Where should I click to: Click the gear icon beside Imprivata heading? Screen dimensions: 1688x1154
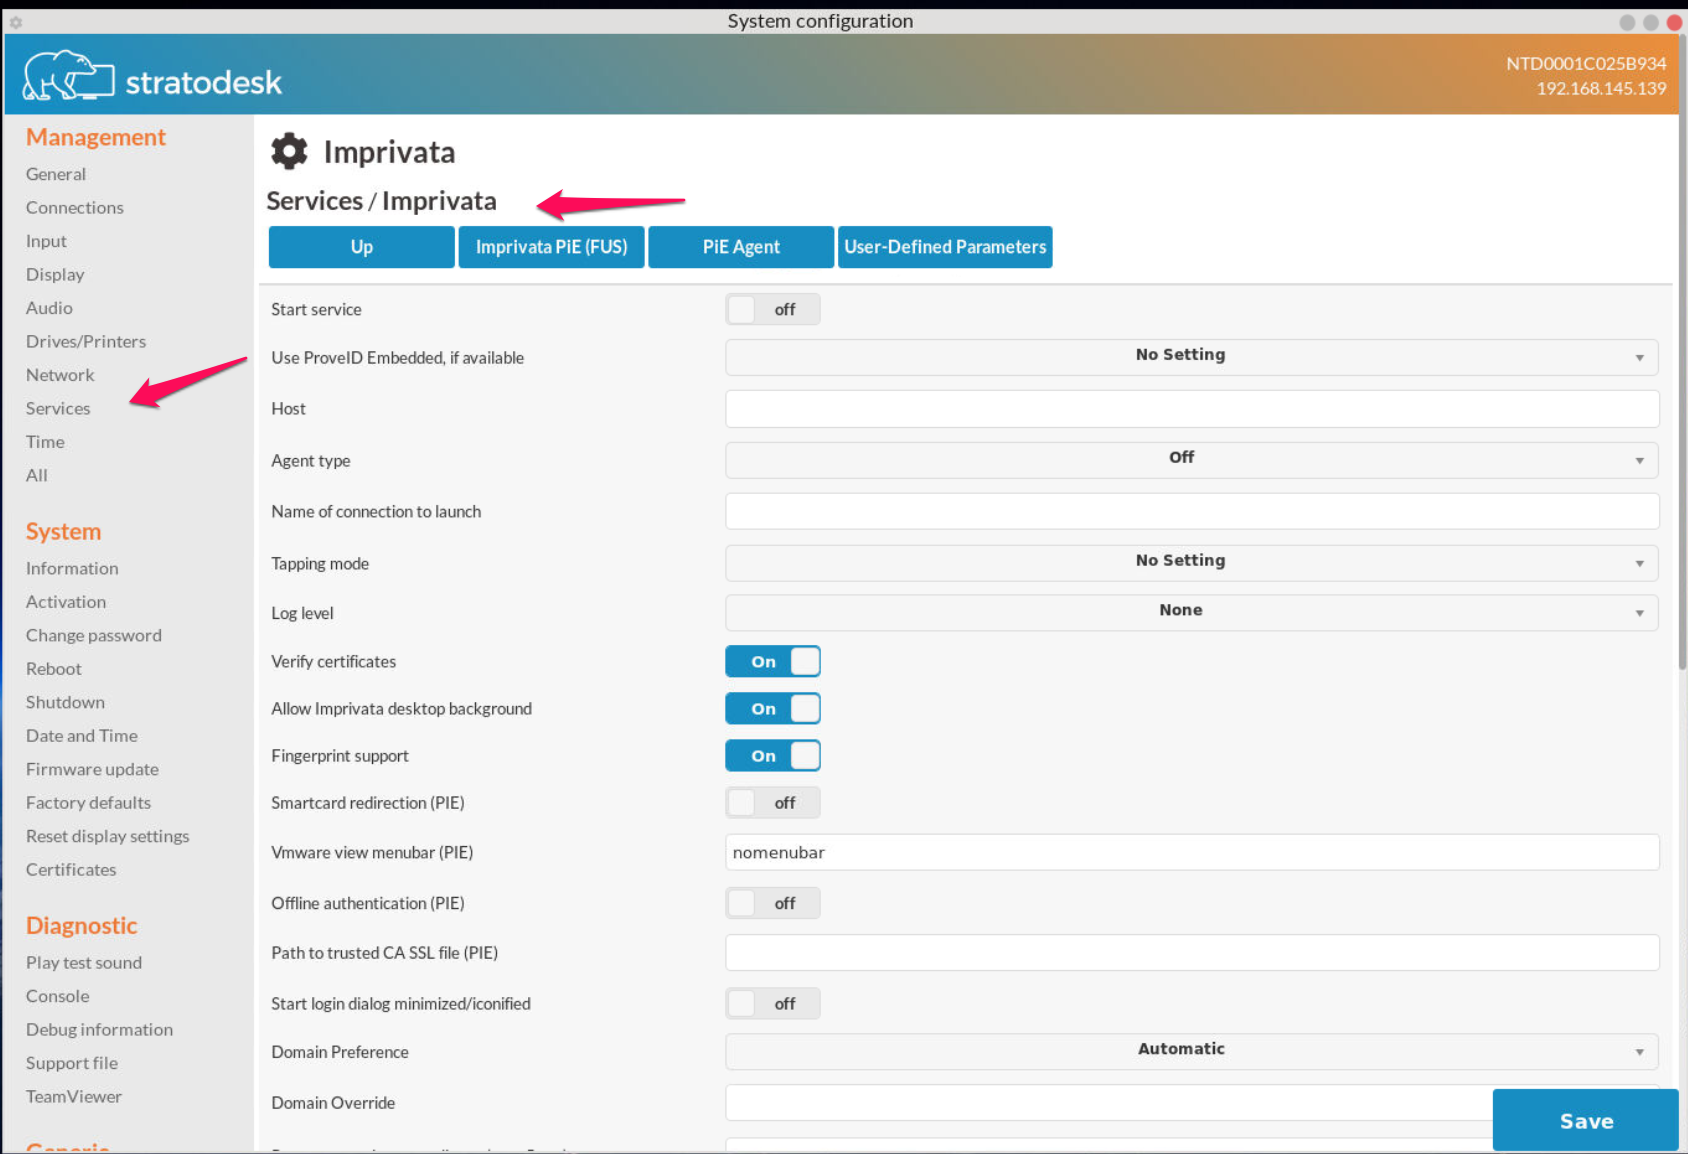pyautogui.click(x=289, y=150)
